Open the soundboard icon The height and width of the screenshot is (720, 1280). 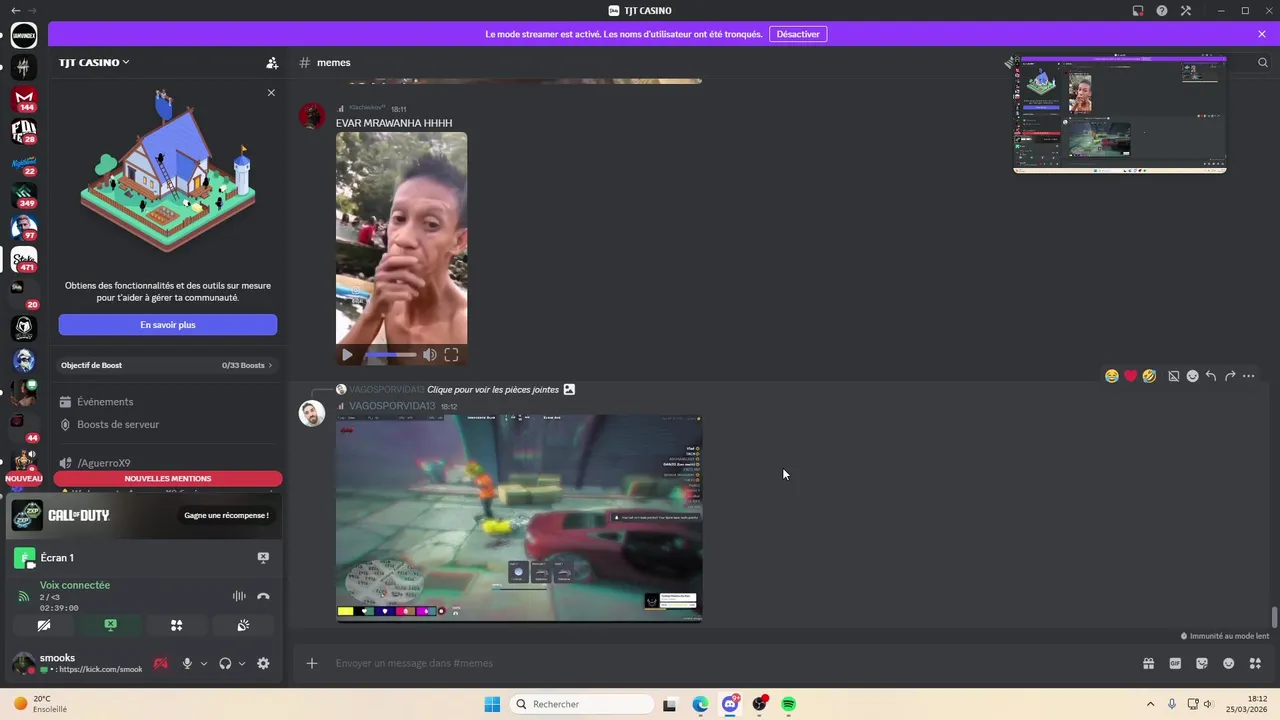pyautogui.click(x=243, y=625)
